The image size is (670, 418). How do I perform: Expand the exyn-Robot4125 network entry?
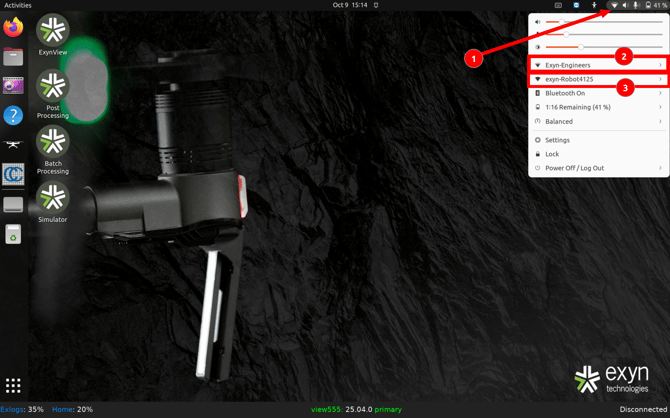click(x=598, y=79)
